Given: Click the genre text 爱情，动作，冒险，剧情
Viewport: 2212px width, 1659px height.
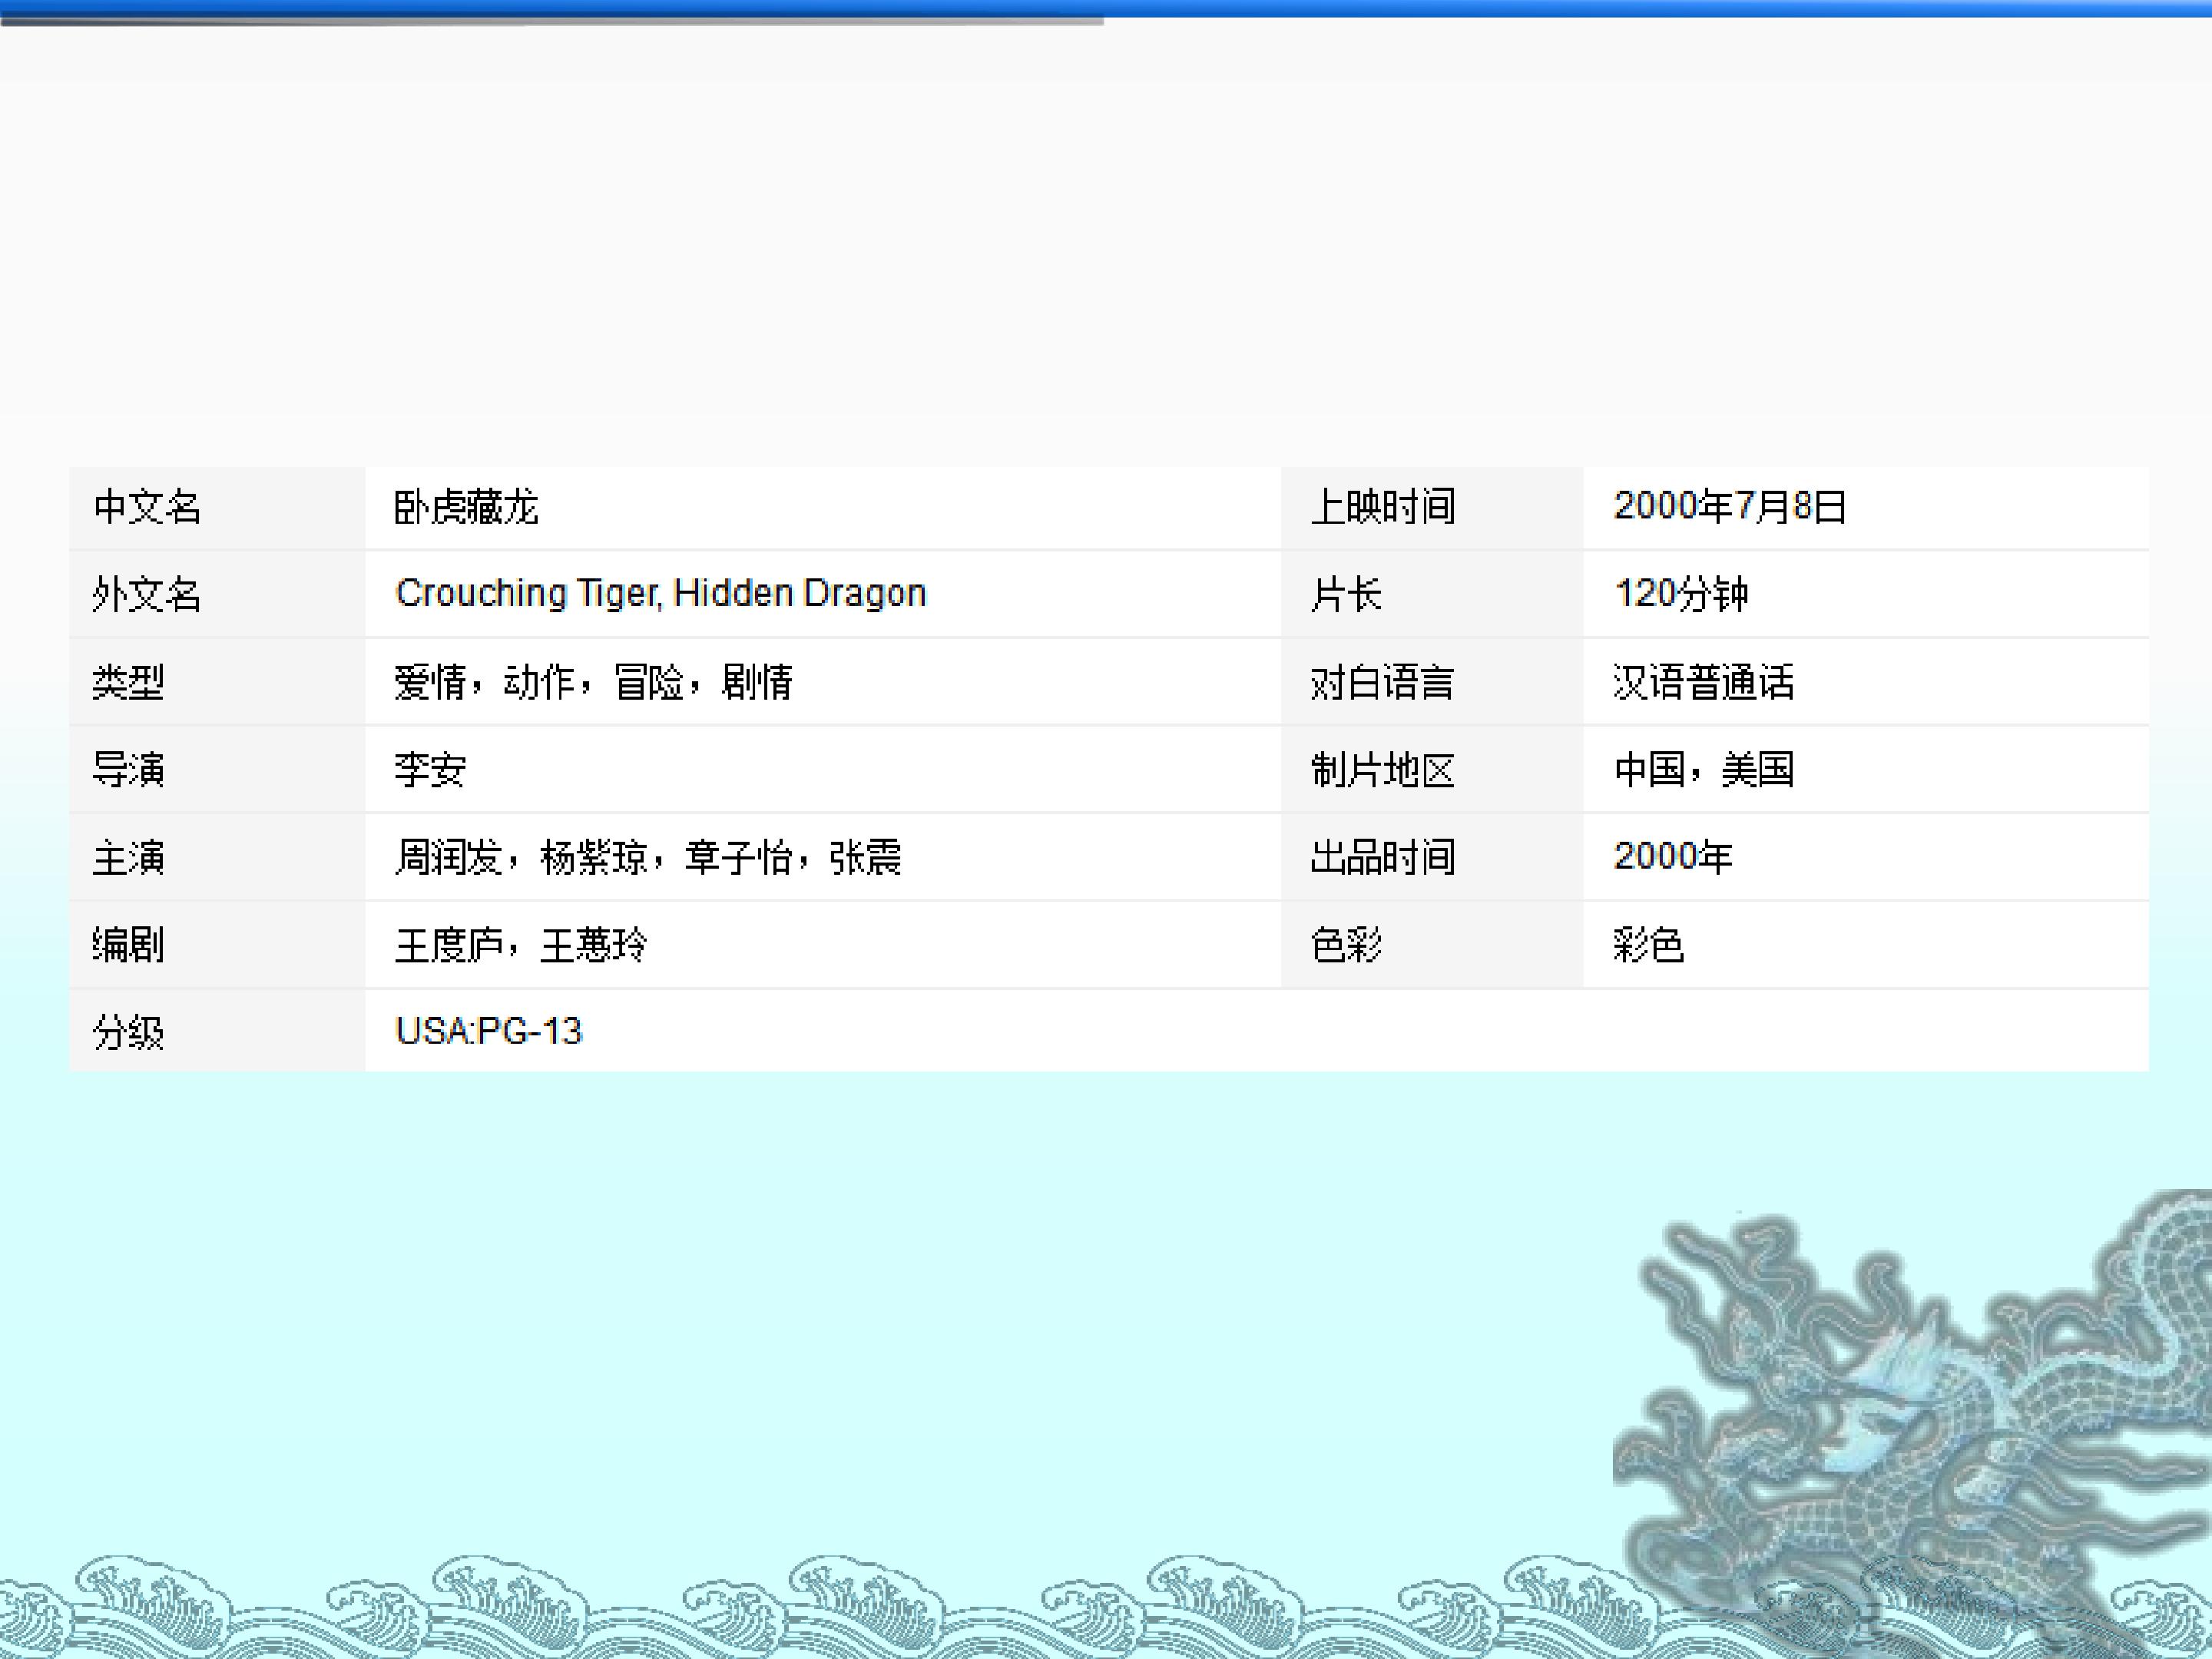Looking at the screenshot, I should (x=593, y=682).
